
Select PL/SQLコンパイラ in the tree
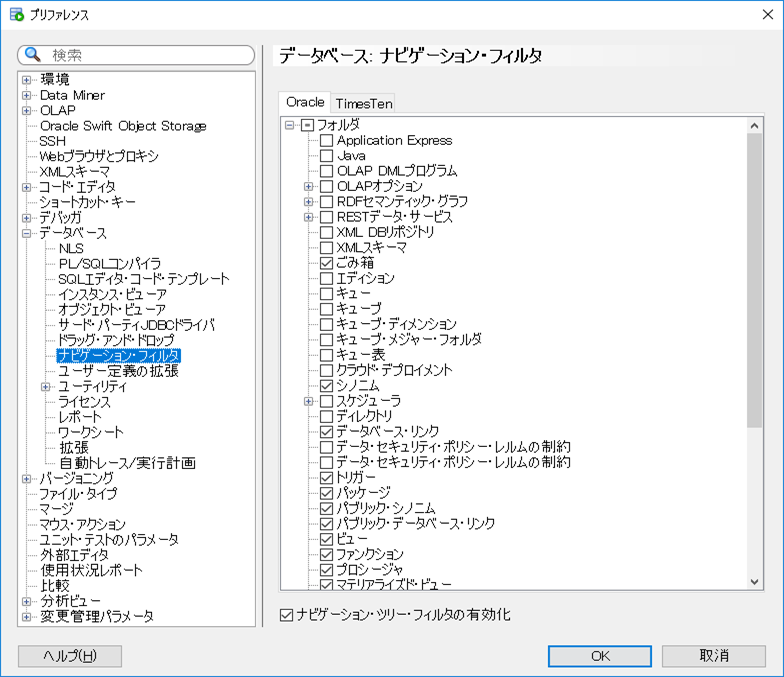(110, 264)
